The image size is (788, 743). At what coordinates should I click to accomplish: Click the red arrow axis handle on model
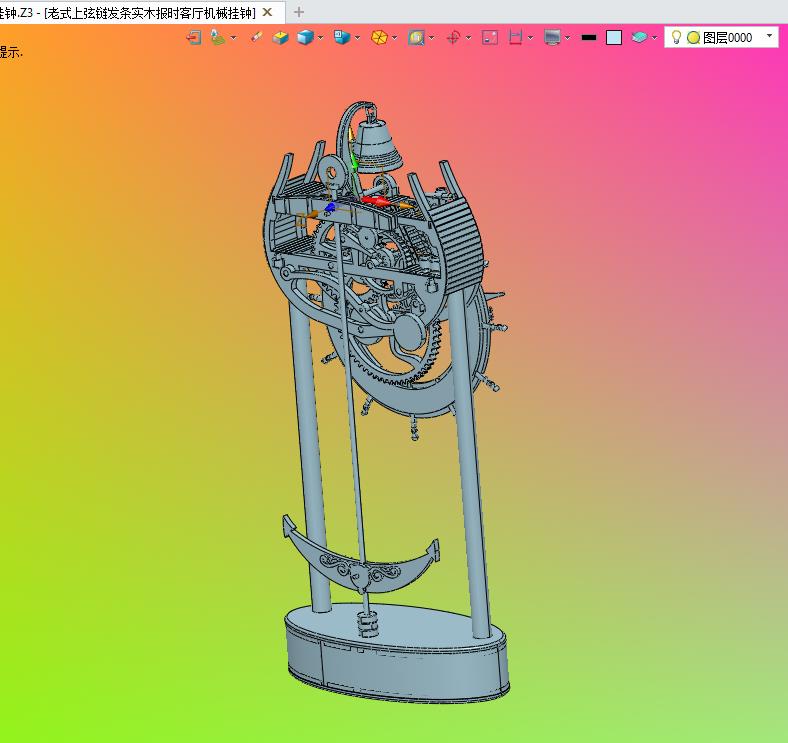point(374,201)
